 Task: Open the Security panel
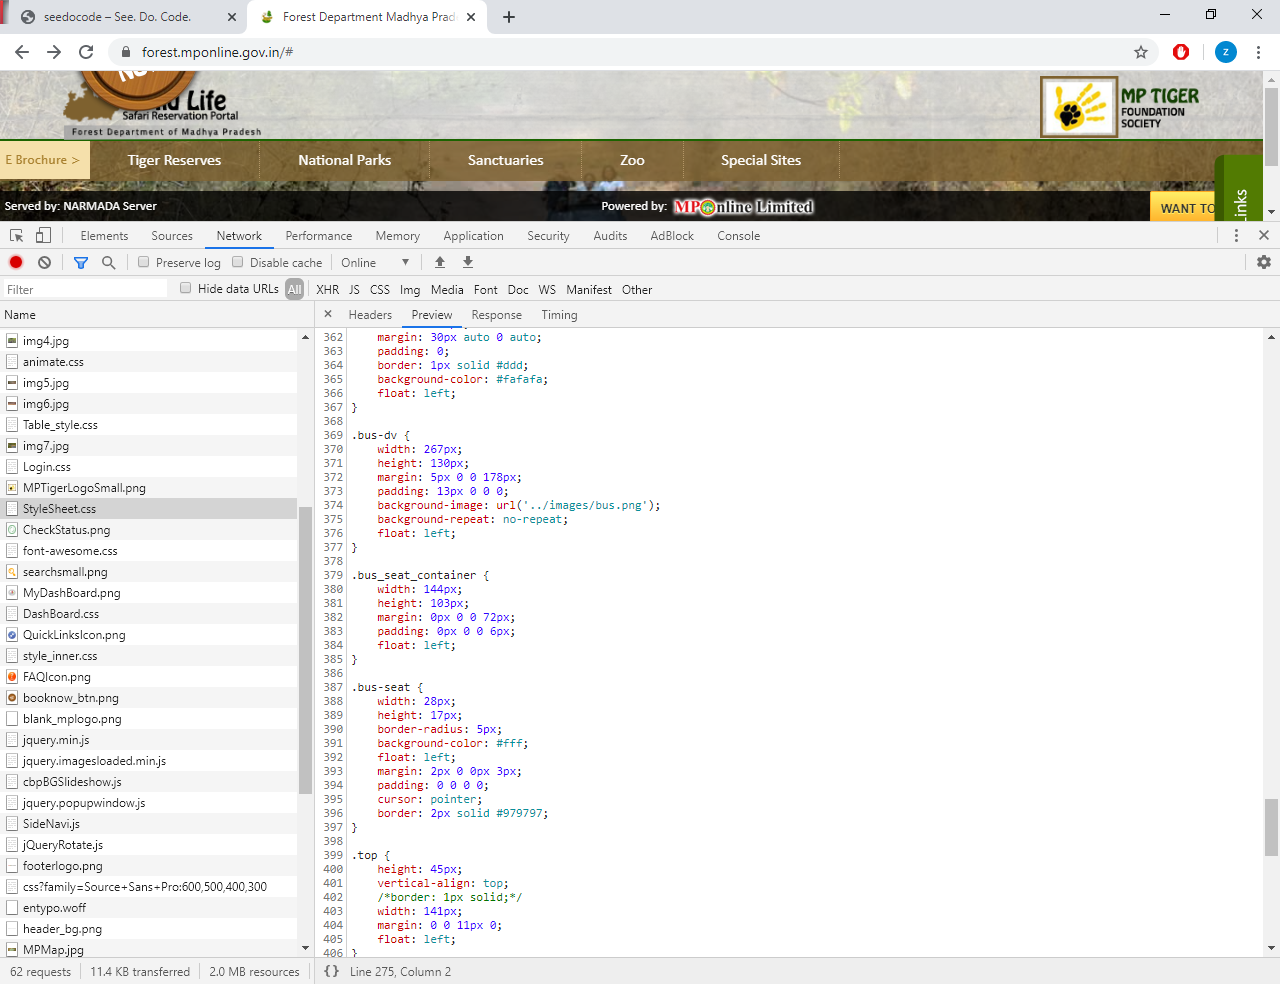point(548,236)
